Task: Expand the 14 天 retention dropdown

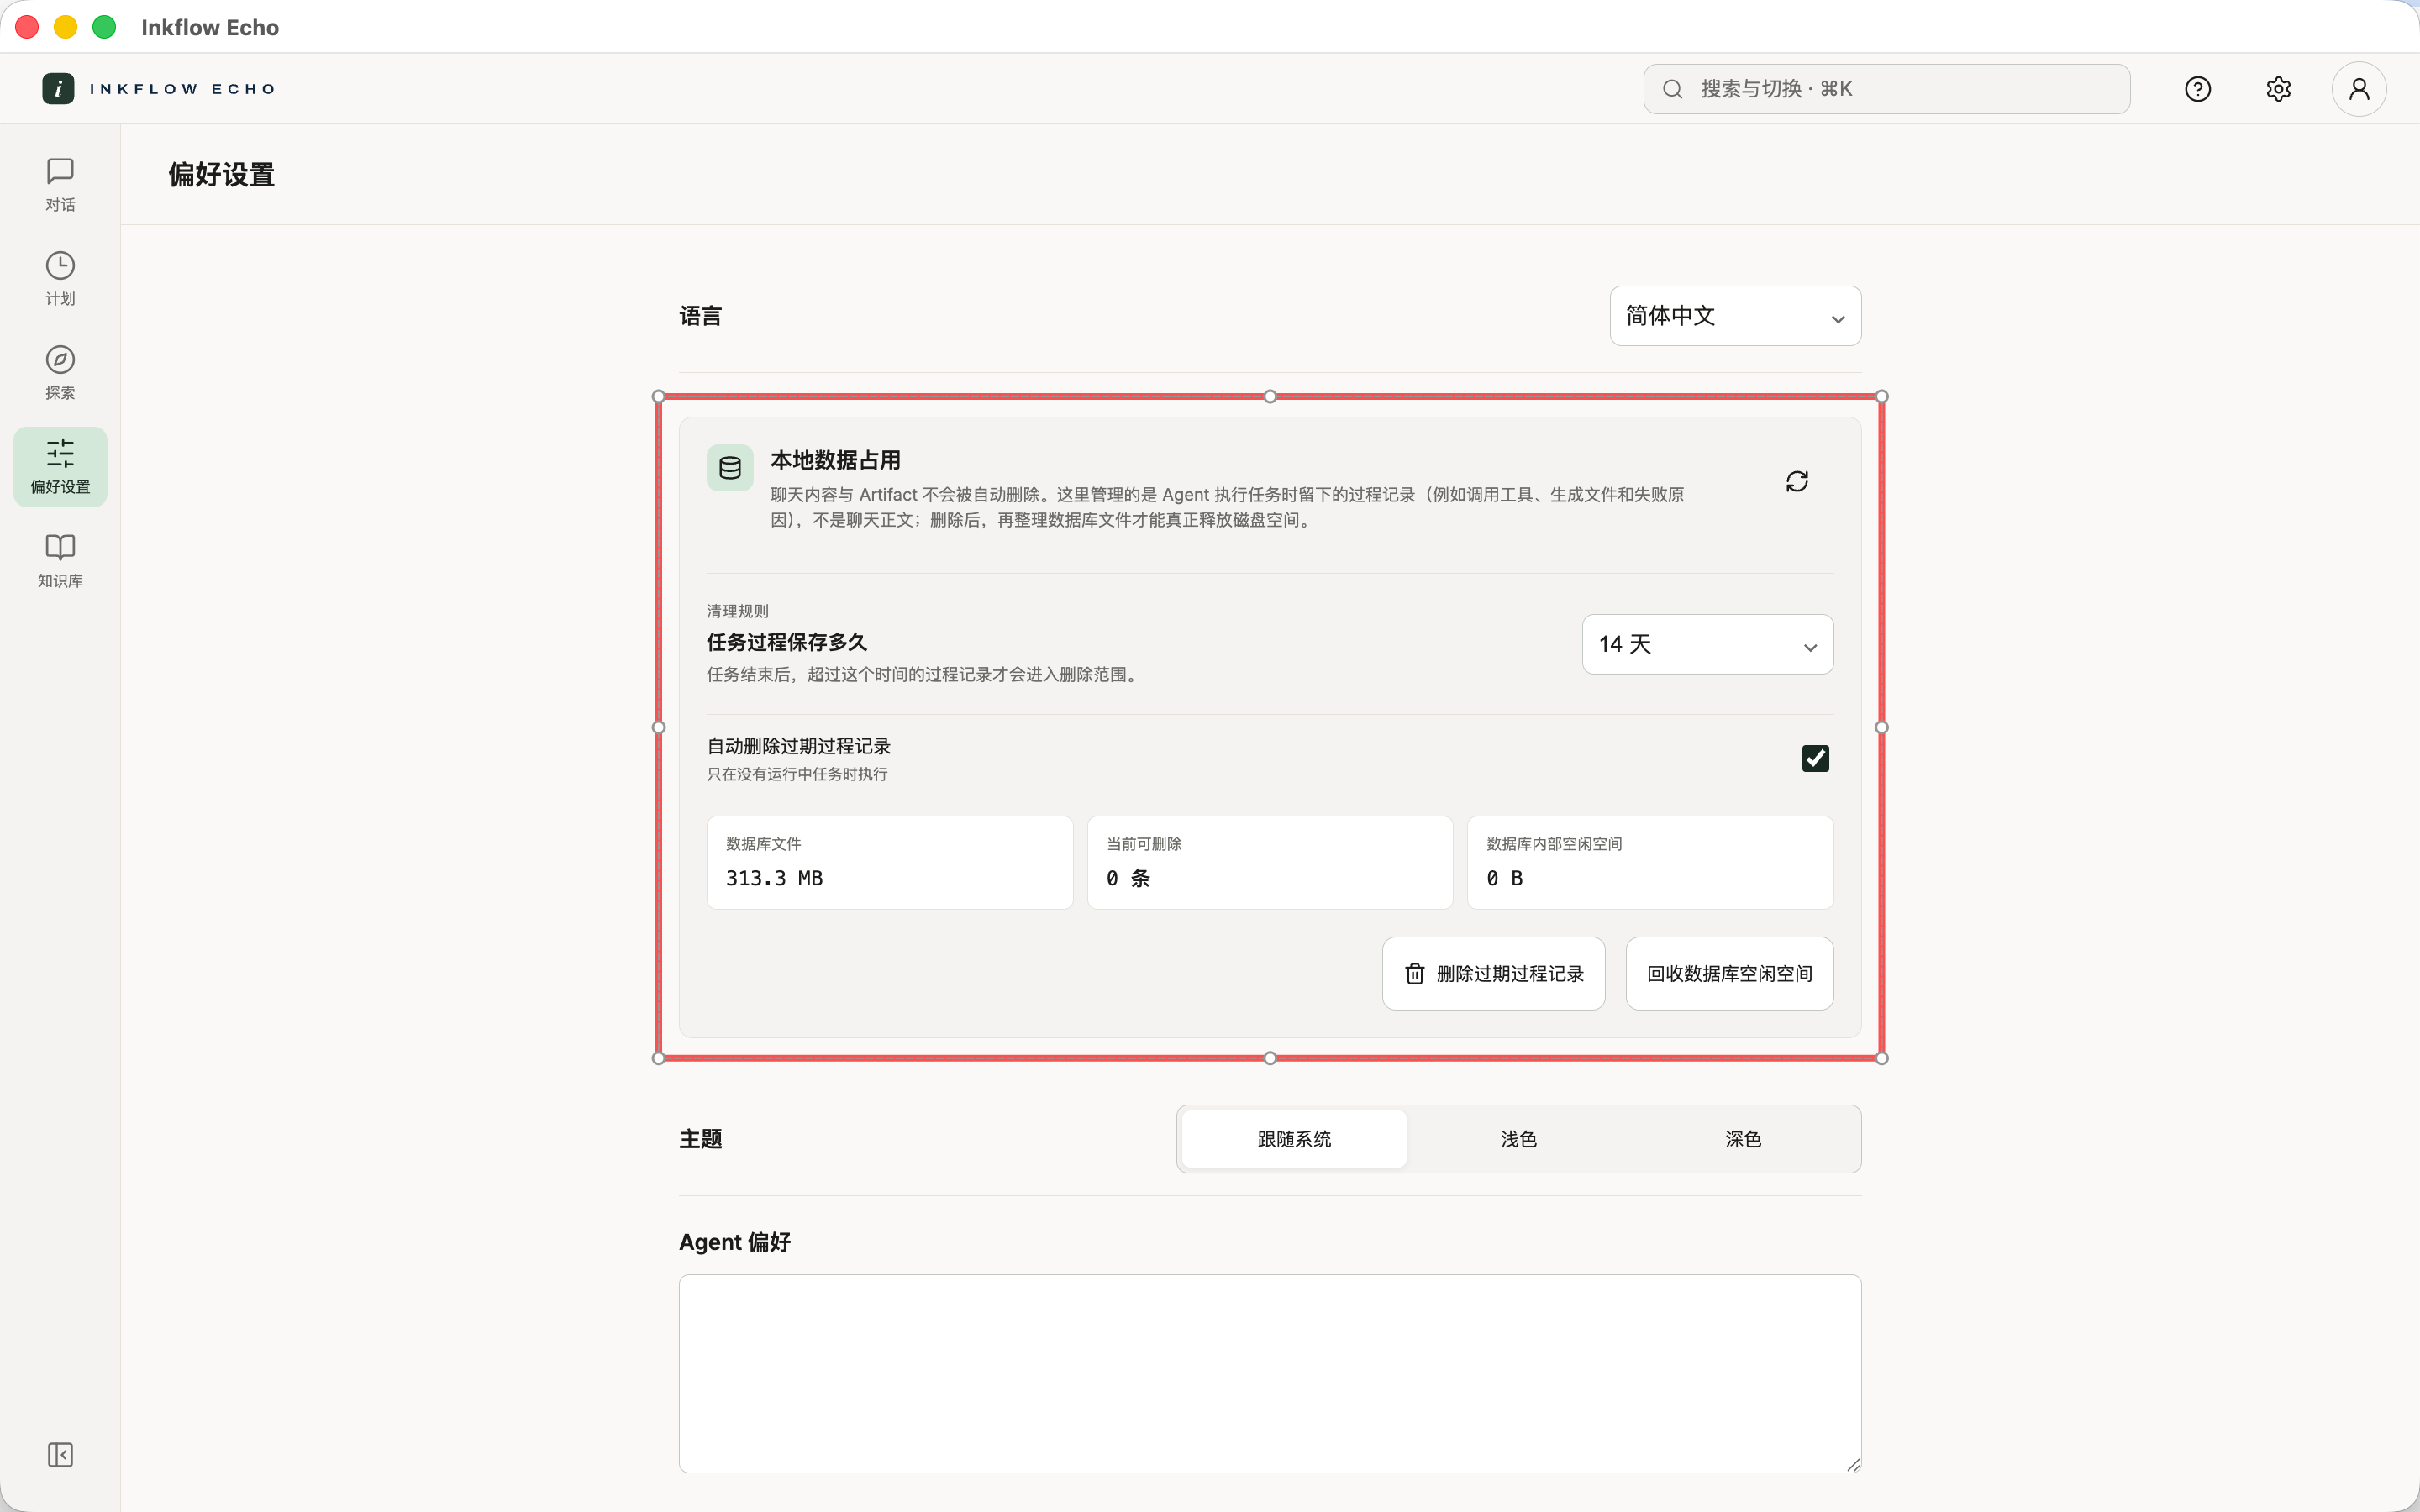Action: pyautogui.click(x=1707, y=644)
